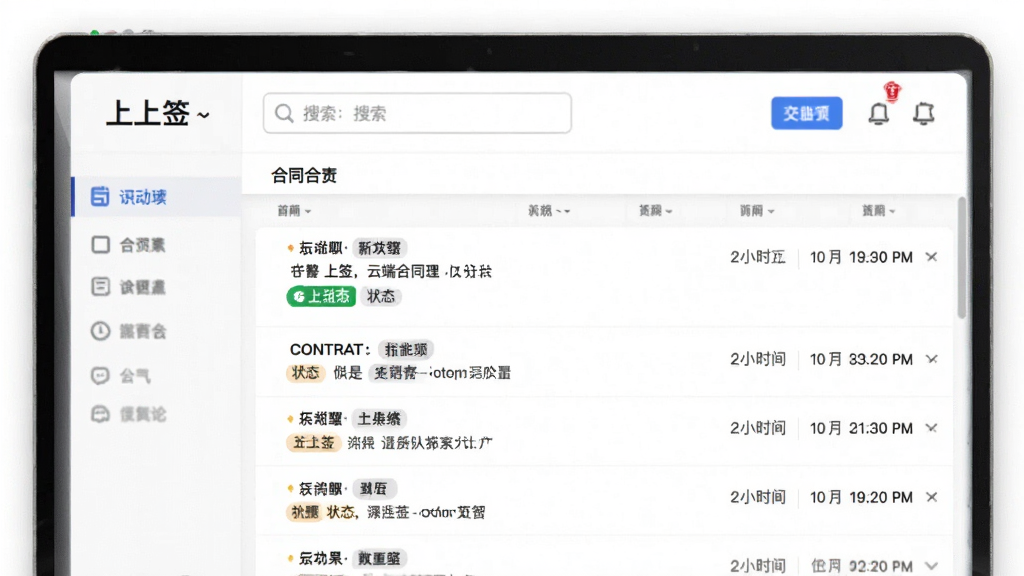Click the CONTRAT: row title
This screenshot has height=576, width=1024.
330,349
